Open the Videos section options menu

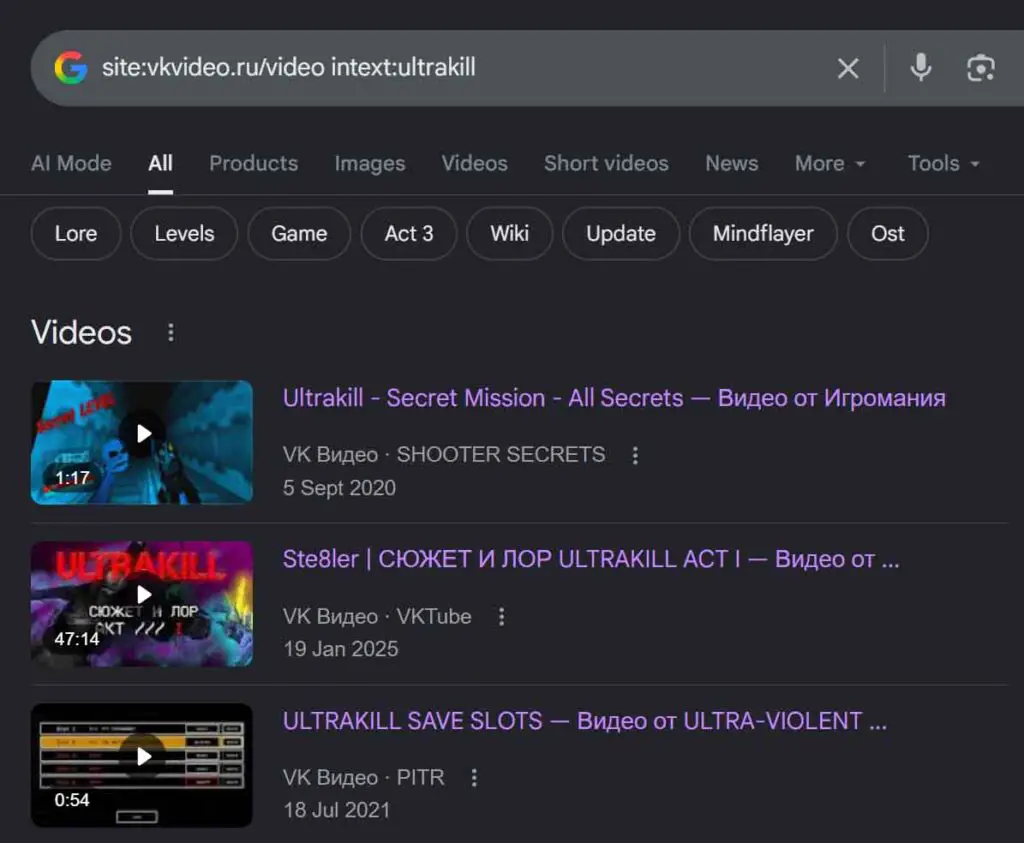click(x=170, y=332)
